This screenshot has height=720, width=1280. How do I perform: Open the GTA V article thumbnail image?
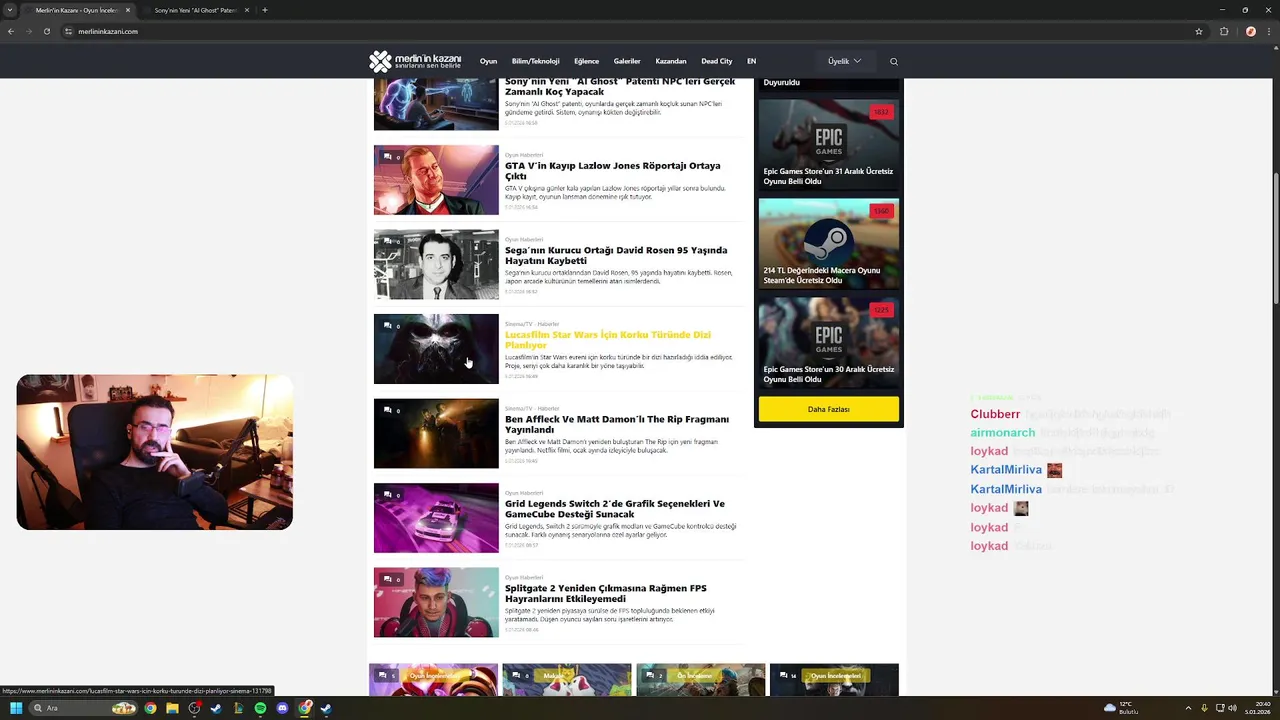point(436,180)
